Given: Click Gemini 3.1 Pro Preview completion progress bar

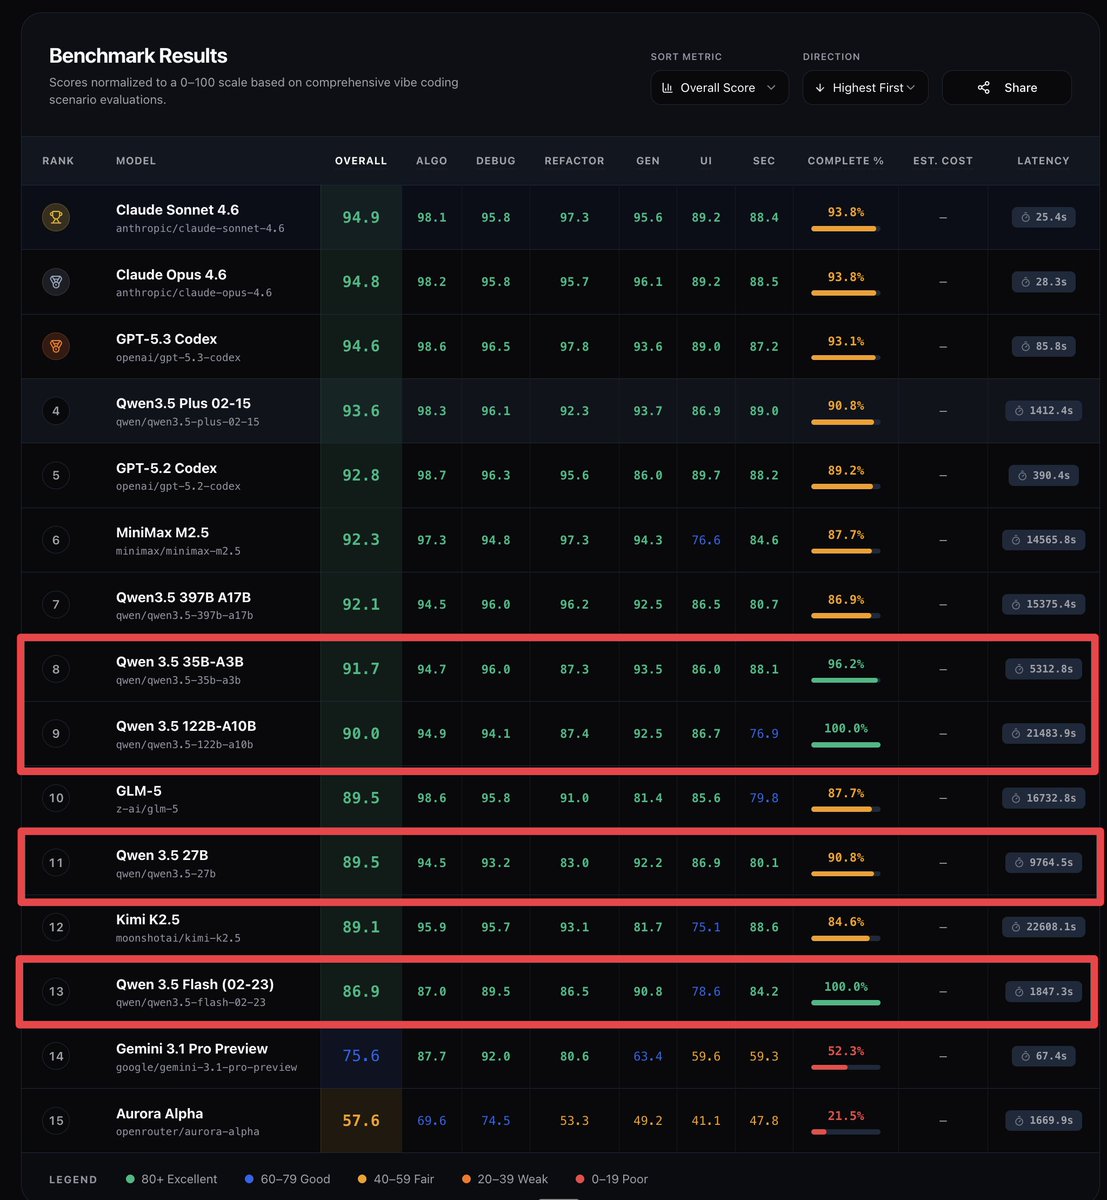Looking at the screenshot, I should click(x=846, y=1067).
